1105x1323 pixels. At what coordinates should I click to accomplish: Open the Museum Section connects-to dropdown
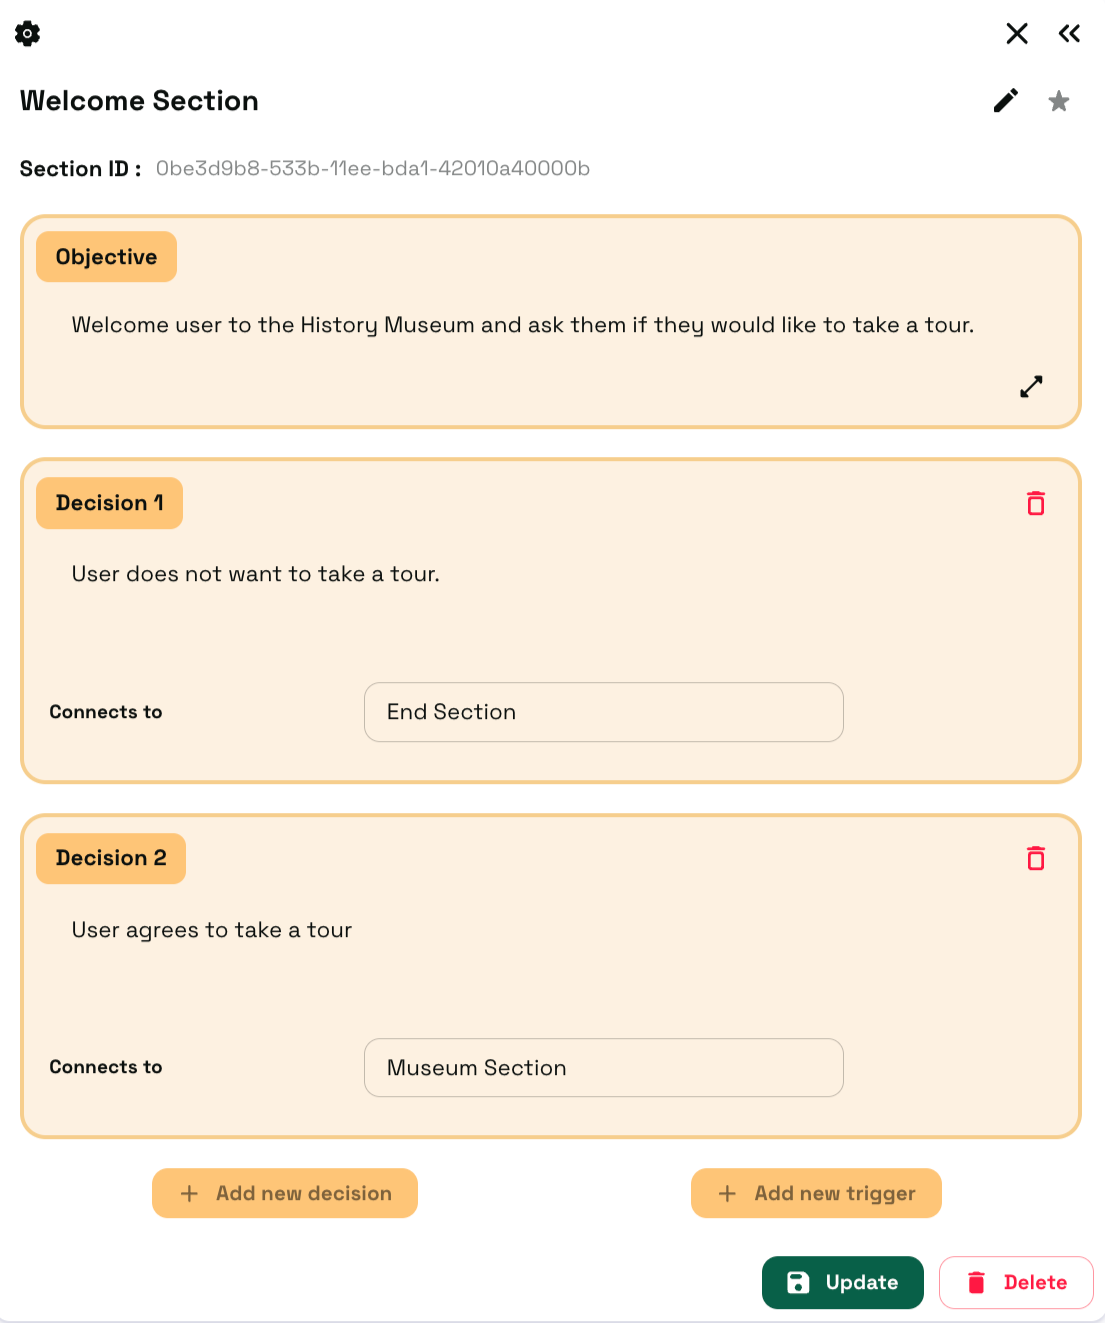click(x=603, y=1068)
